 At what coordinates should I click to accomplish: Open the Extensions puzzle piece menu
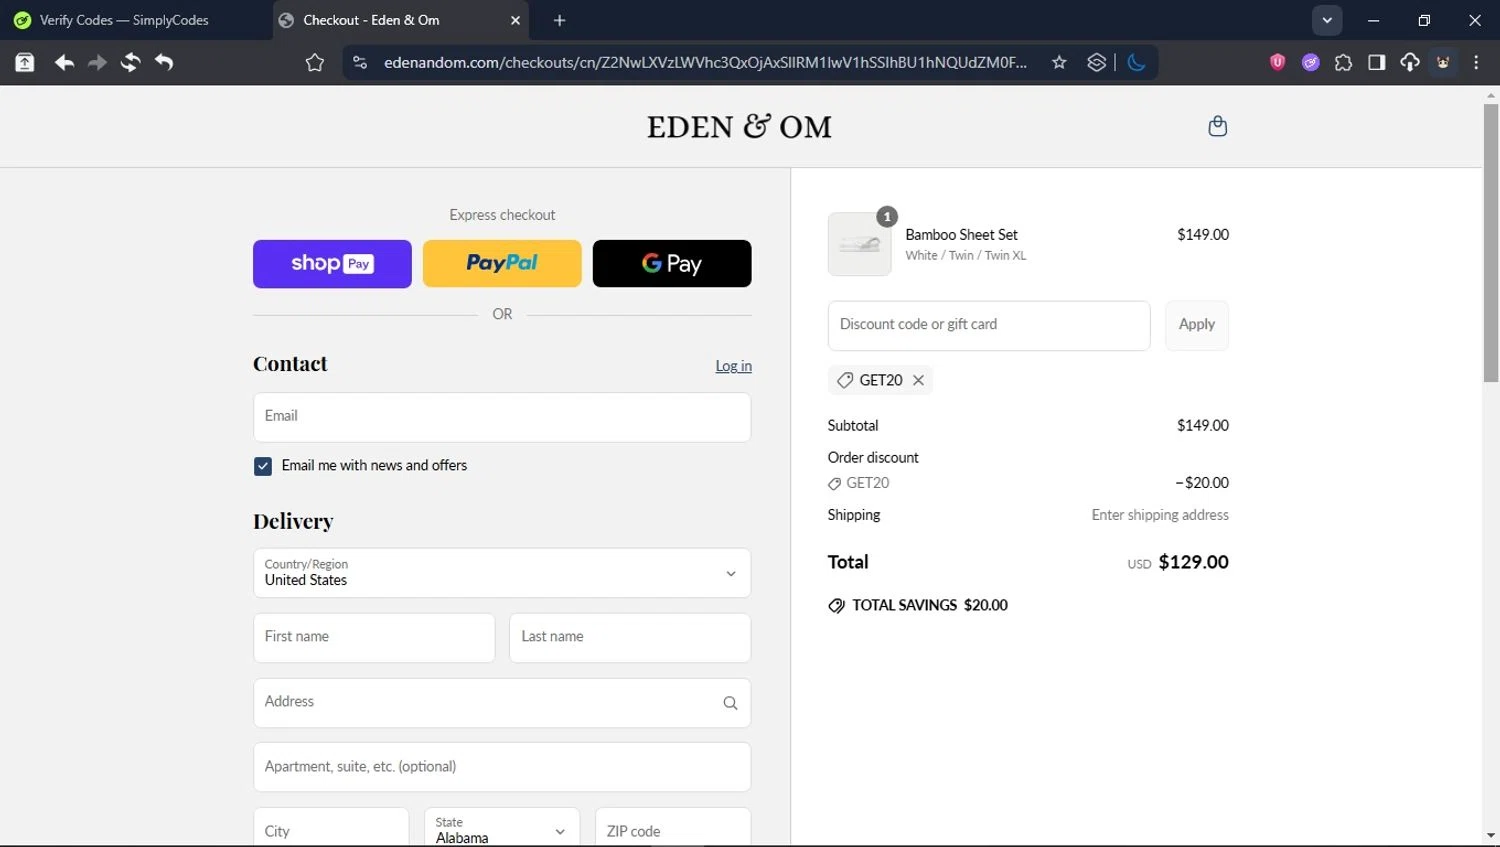pyautogui.click(x=1343, y=62)
